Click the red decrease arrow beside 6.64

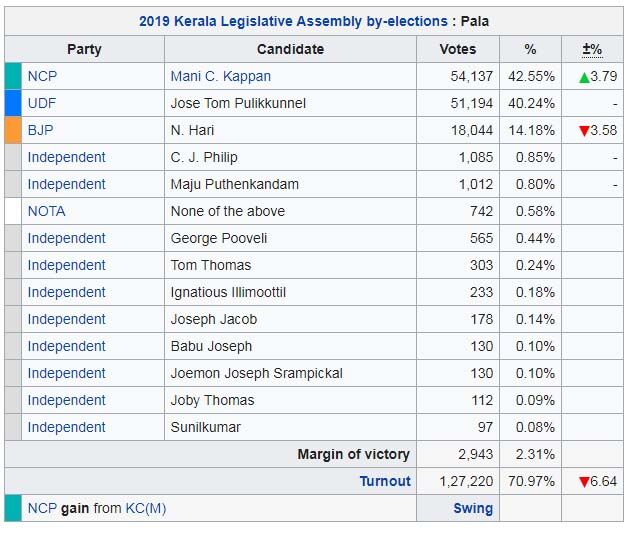tap(585, 482)
